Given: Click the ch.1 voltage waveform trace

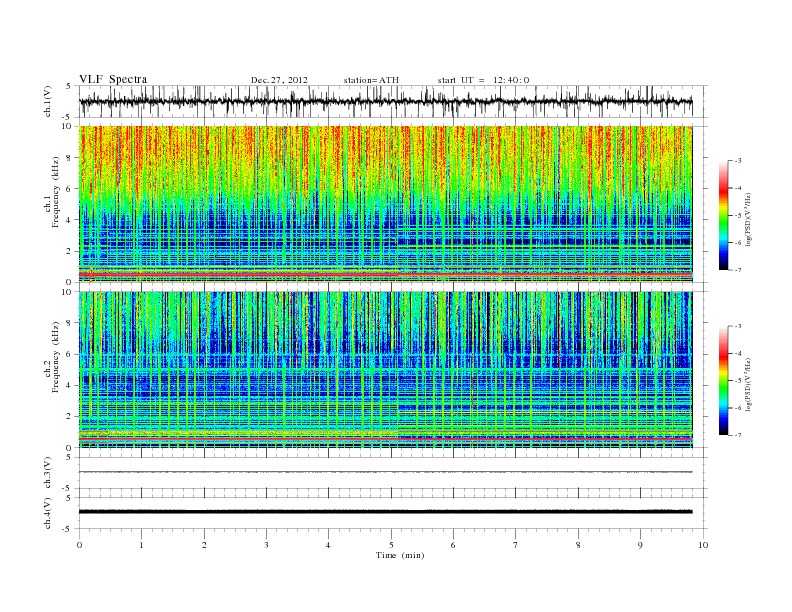Looking at the screenshot, I should point(385,101).
